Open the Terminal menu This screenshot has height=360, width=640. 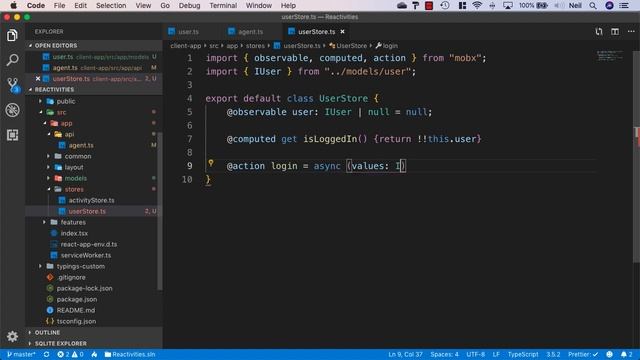[x=223, y=5]
